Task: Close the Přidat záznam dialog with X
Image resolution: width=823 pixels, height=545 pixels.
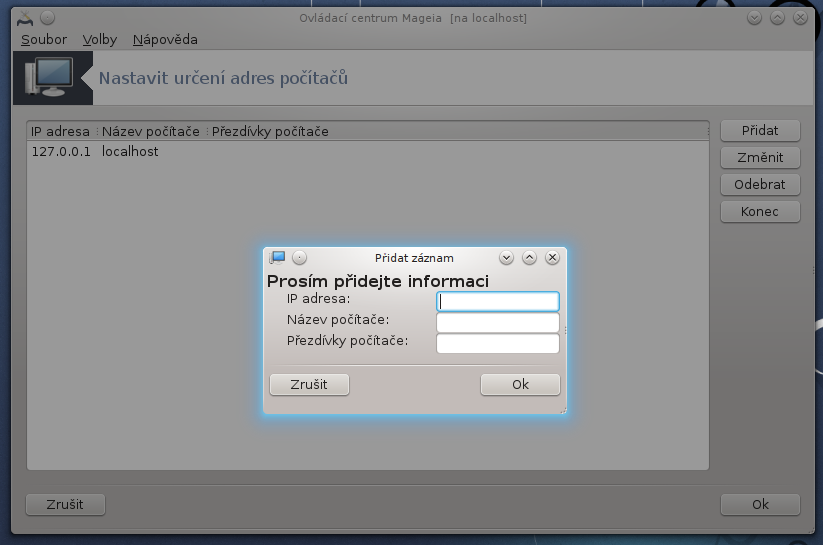Action: (x=552, y=257)
